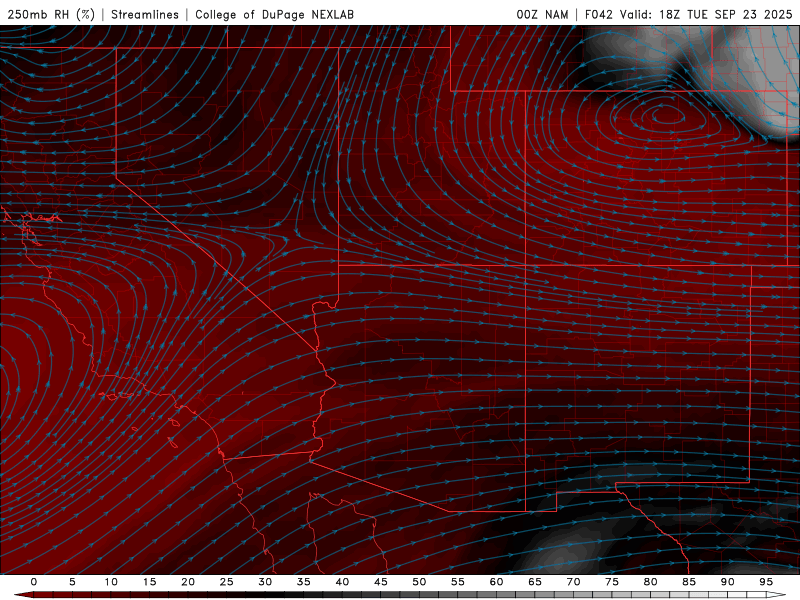Click the '250mb RH (%)' title text
800x600 pixels.
[x=51, y=14]
